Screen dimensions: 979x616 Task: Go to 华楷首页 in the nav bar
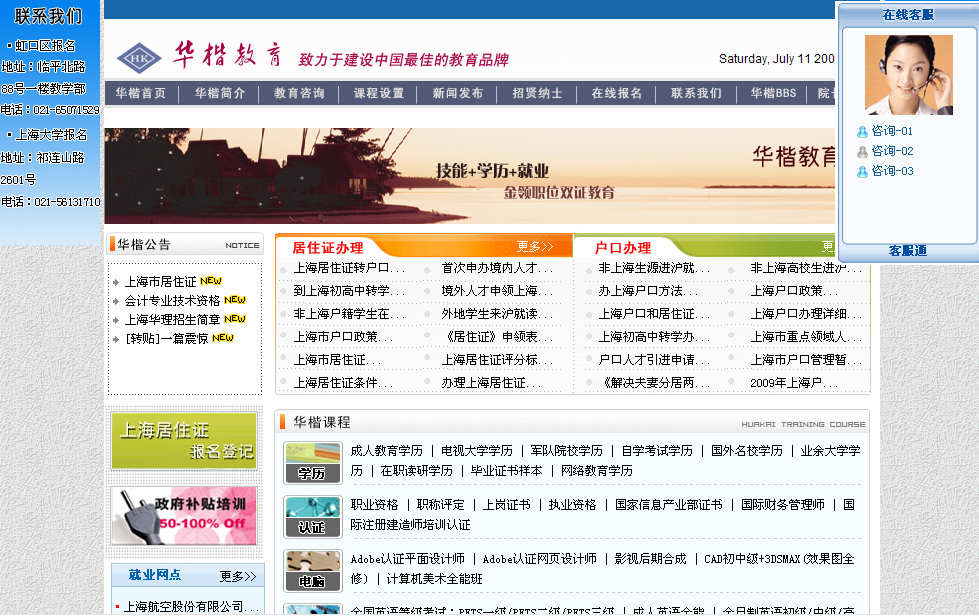(140, 93)
